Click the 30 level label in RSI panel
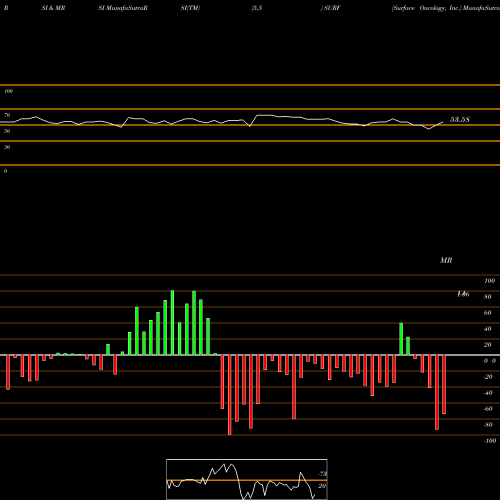This screenshot has height=500, width=500. coord(7,147)
